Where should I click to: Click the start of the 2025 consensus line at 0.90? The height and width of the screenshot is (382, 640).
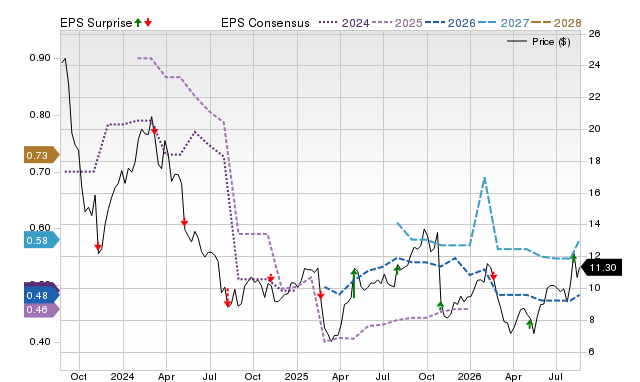coord(139,58)
